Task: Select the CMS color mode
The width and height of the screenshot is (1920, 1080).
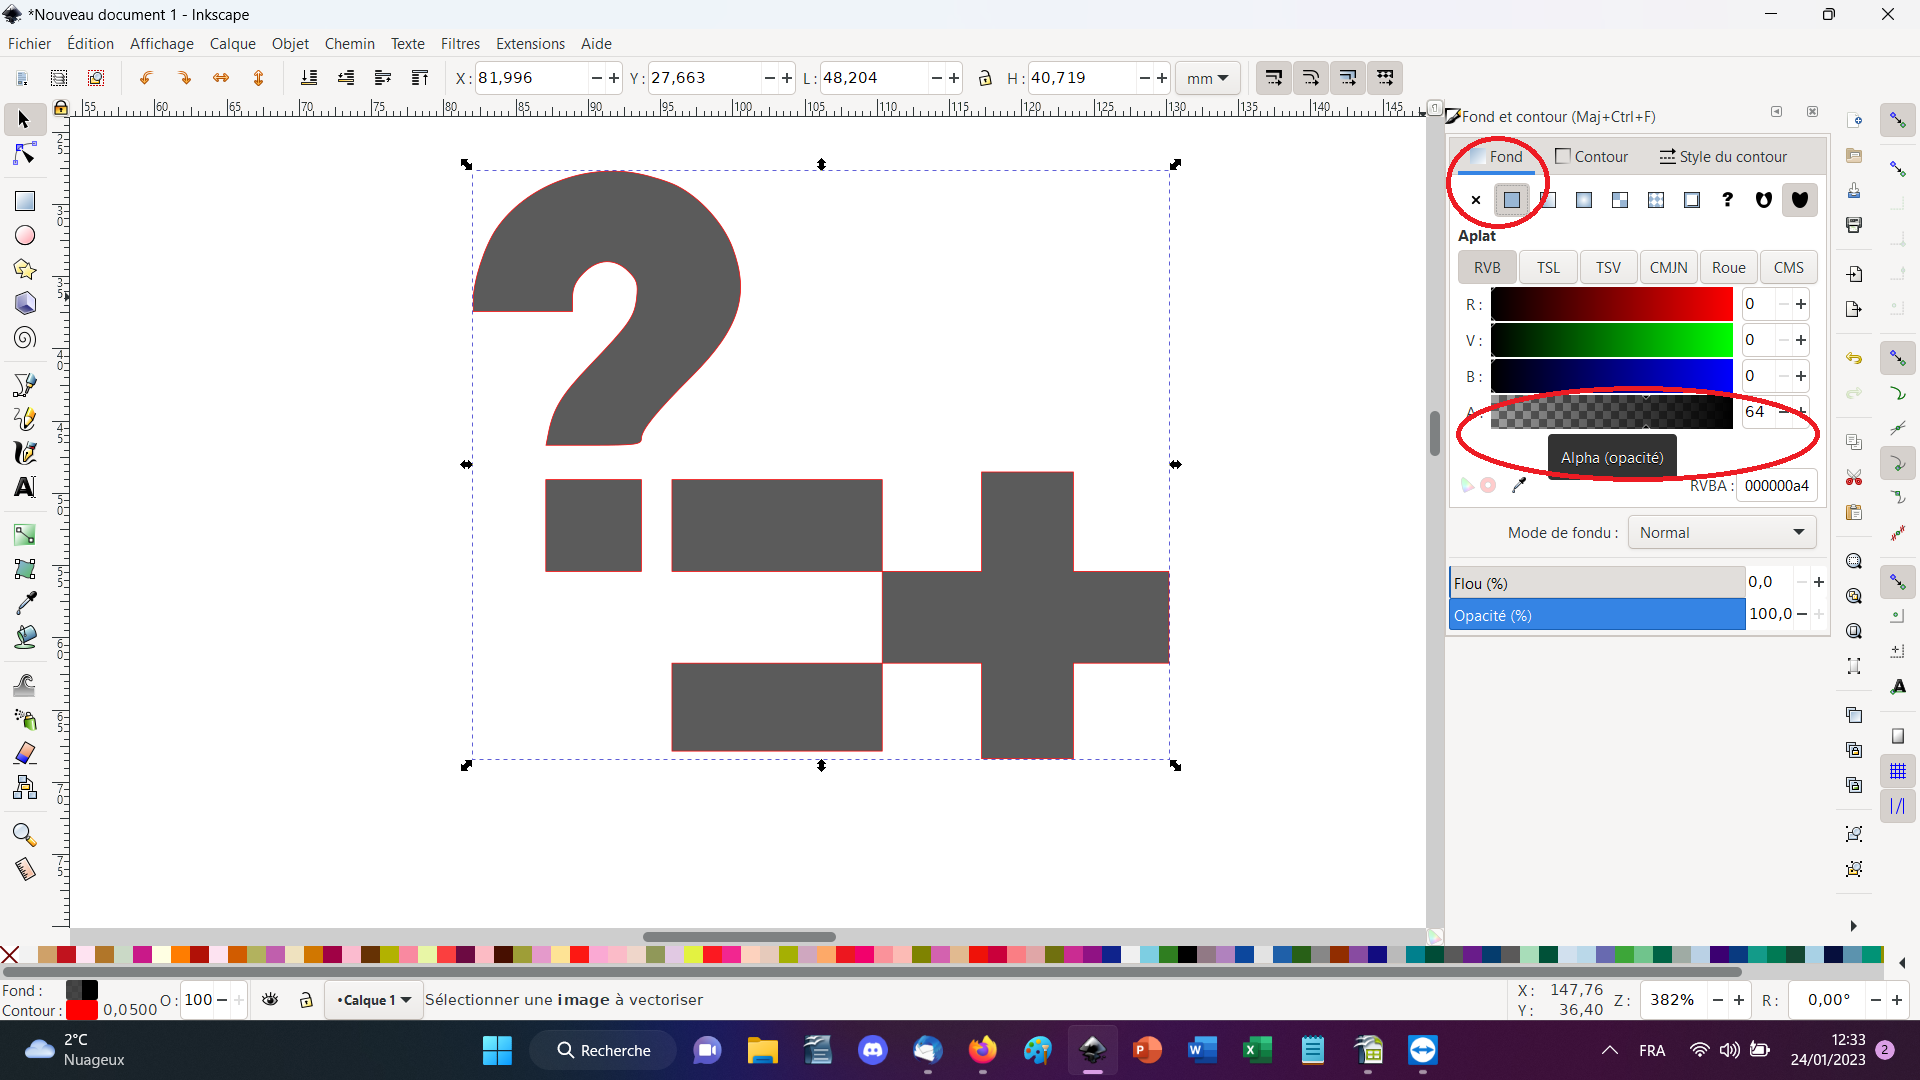Action: coord(1789,267)
